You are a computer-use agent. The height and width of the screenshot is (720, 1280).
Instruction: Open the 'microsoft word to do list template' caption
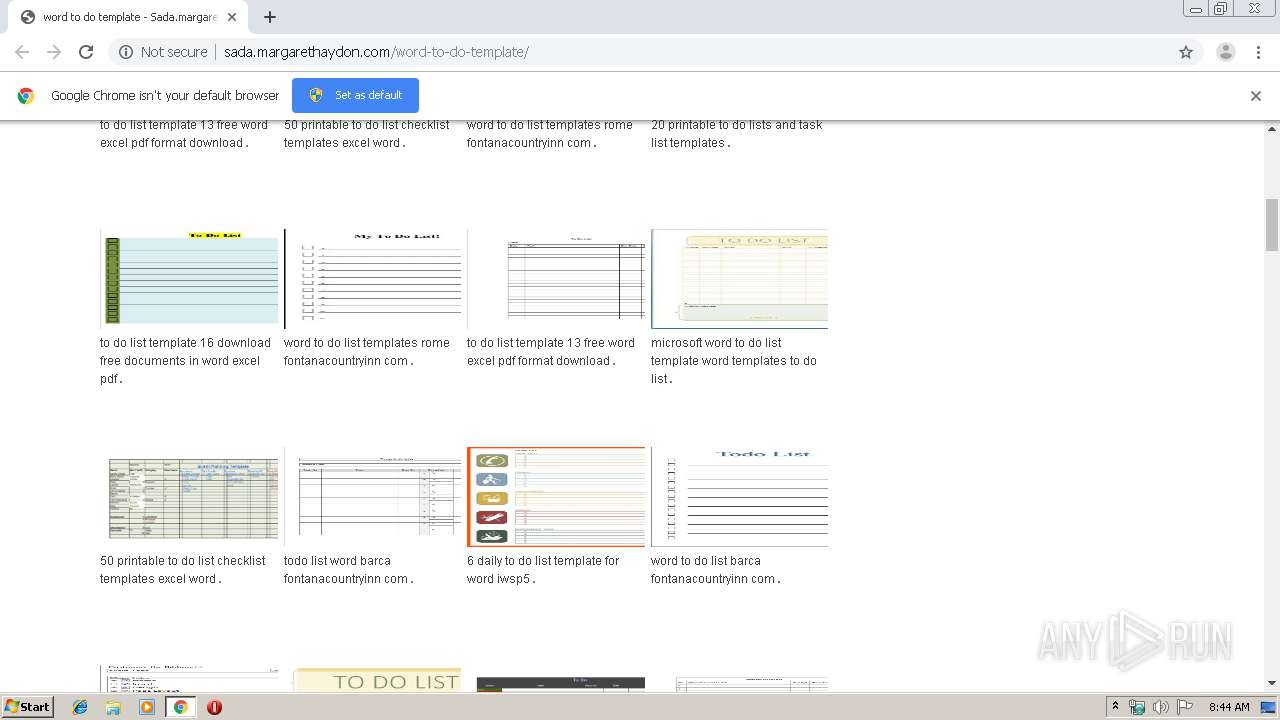pyautogui.click(x=734, y=361)
